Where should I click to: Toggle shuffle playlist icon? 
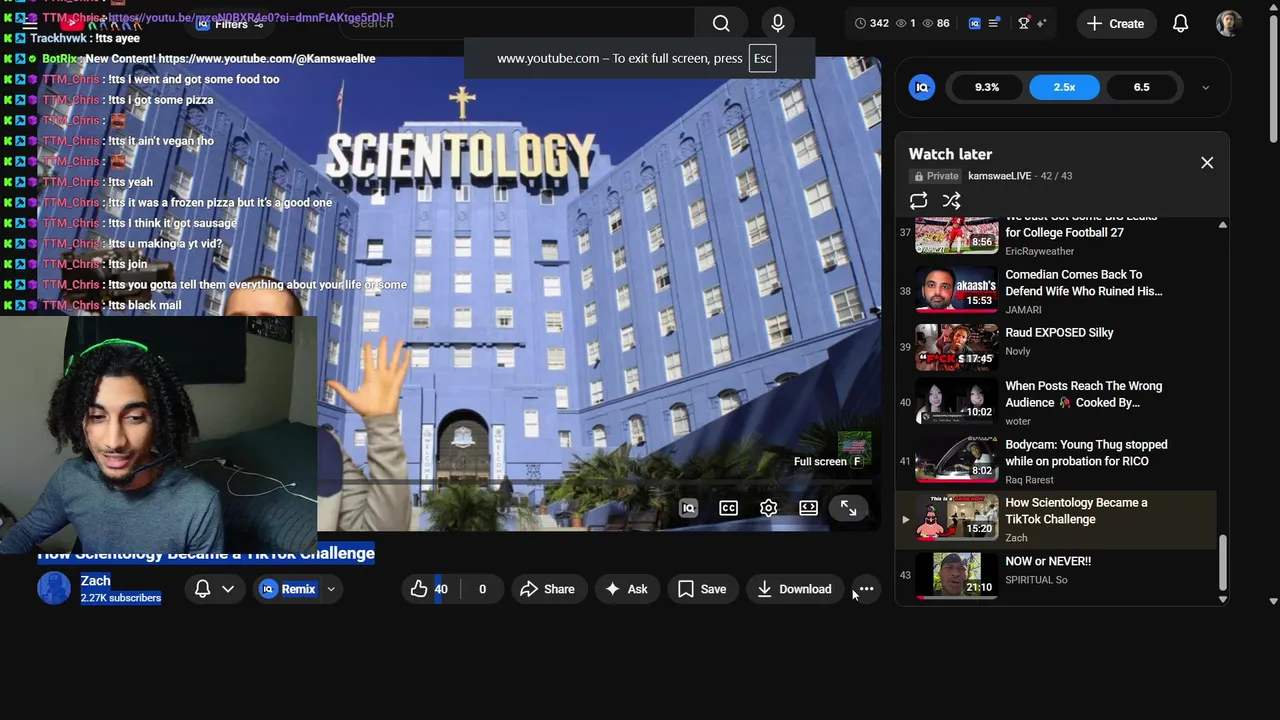click(x=951, y=201)
